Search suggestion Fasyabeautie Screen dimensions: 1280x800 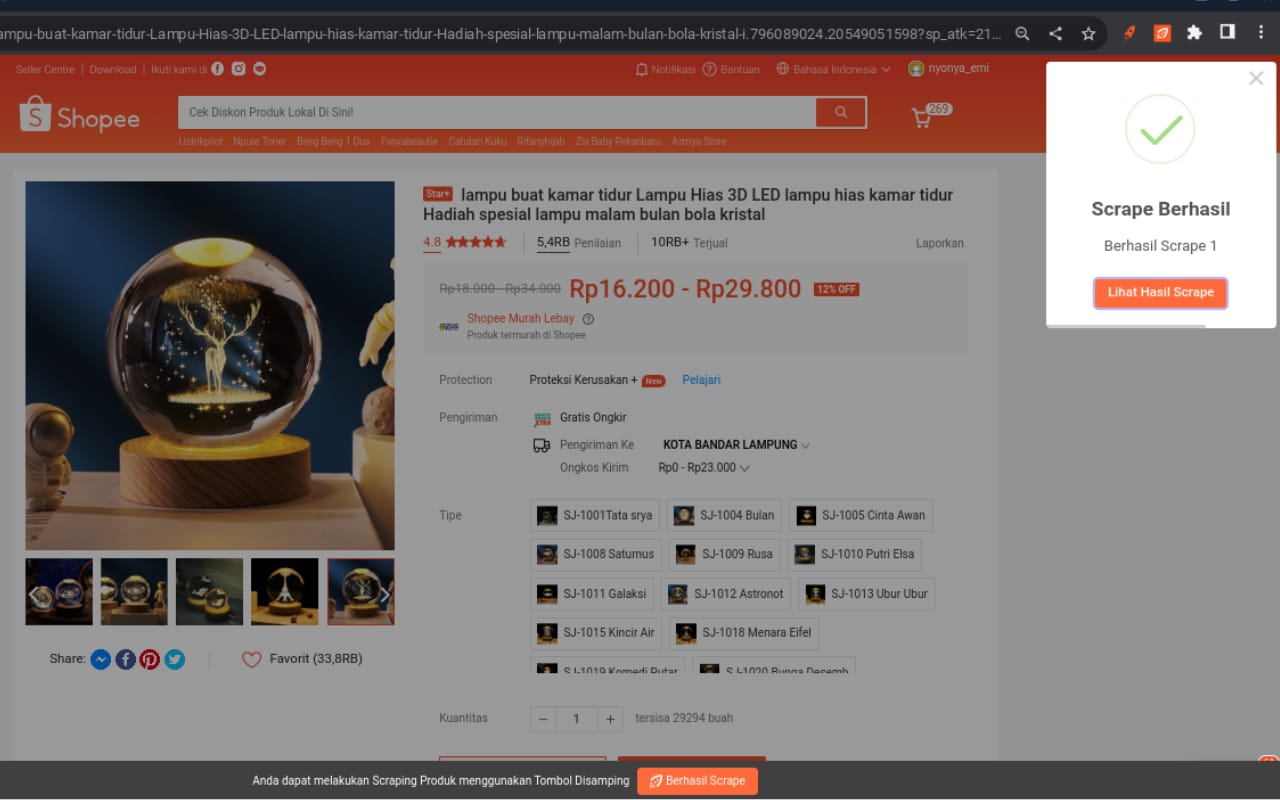point(409,141)
